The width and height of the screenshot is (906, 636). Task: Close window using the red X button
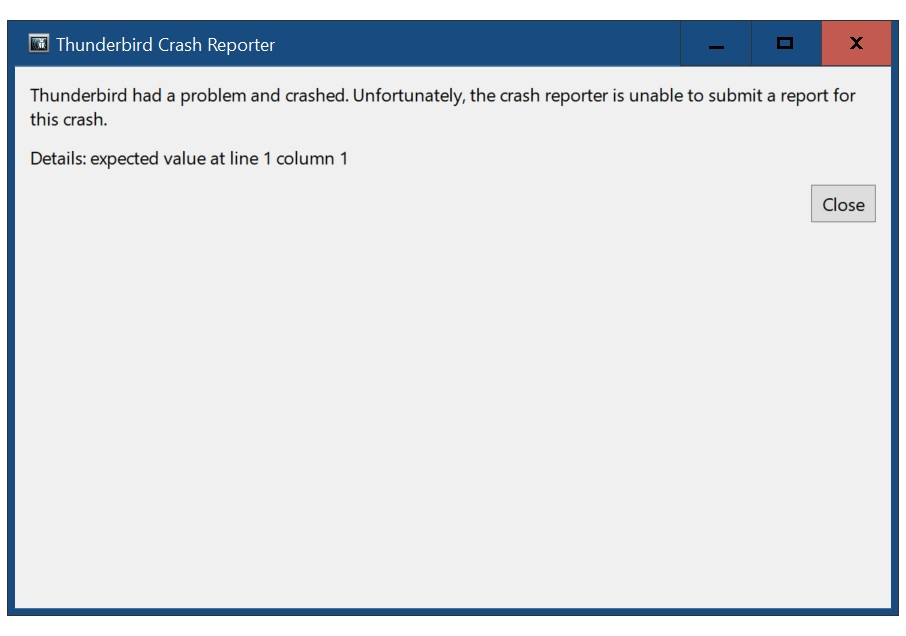pos(856,44)
